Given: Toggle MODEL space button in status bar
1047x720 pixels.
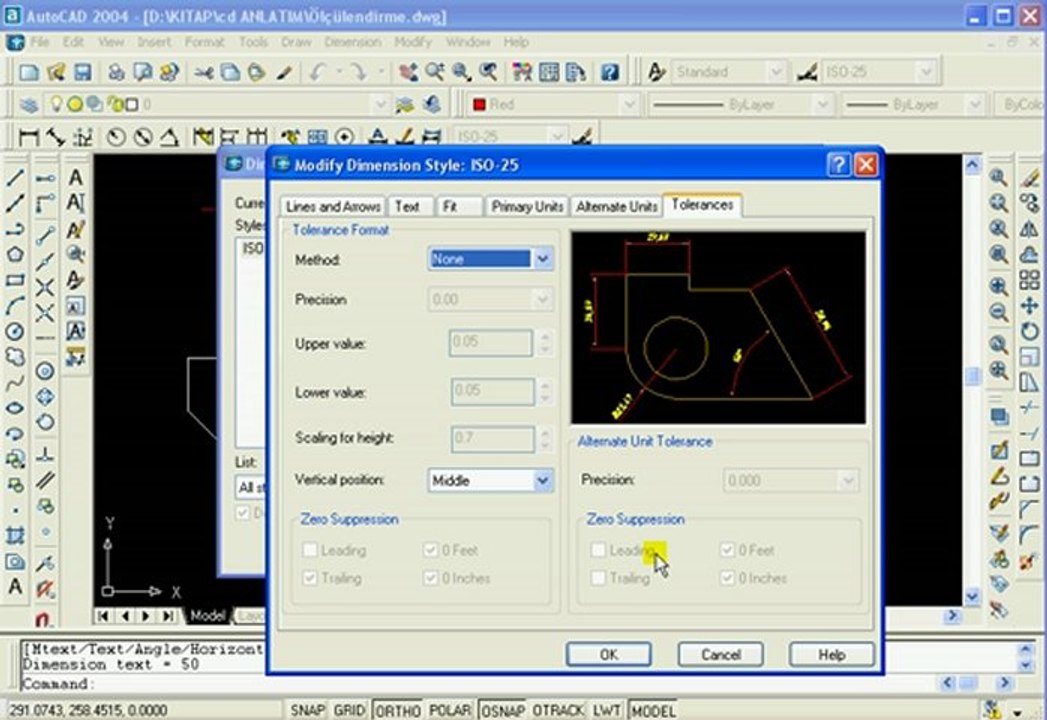Looking at the screenshot, I should [653, 710].
